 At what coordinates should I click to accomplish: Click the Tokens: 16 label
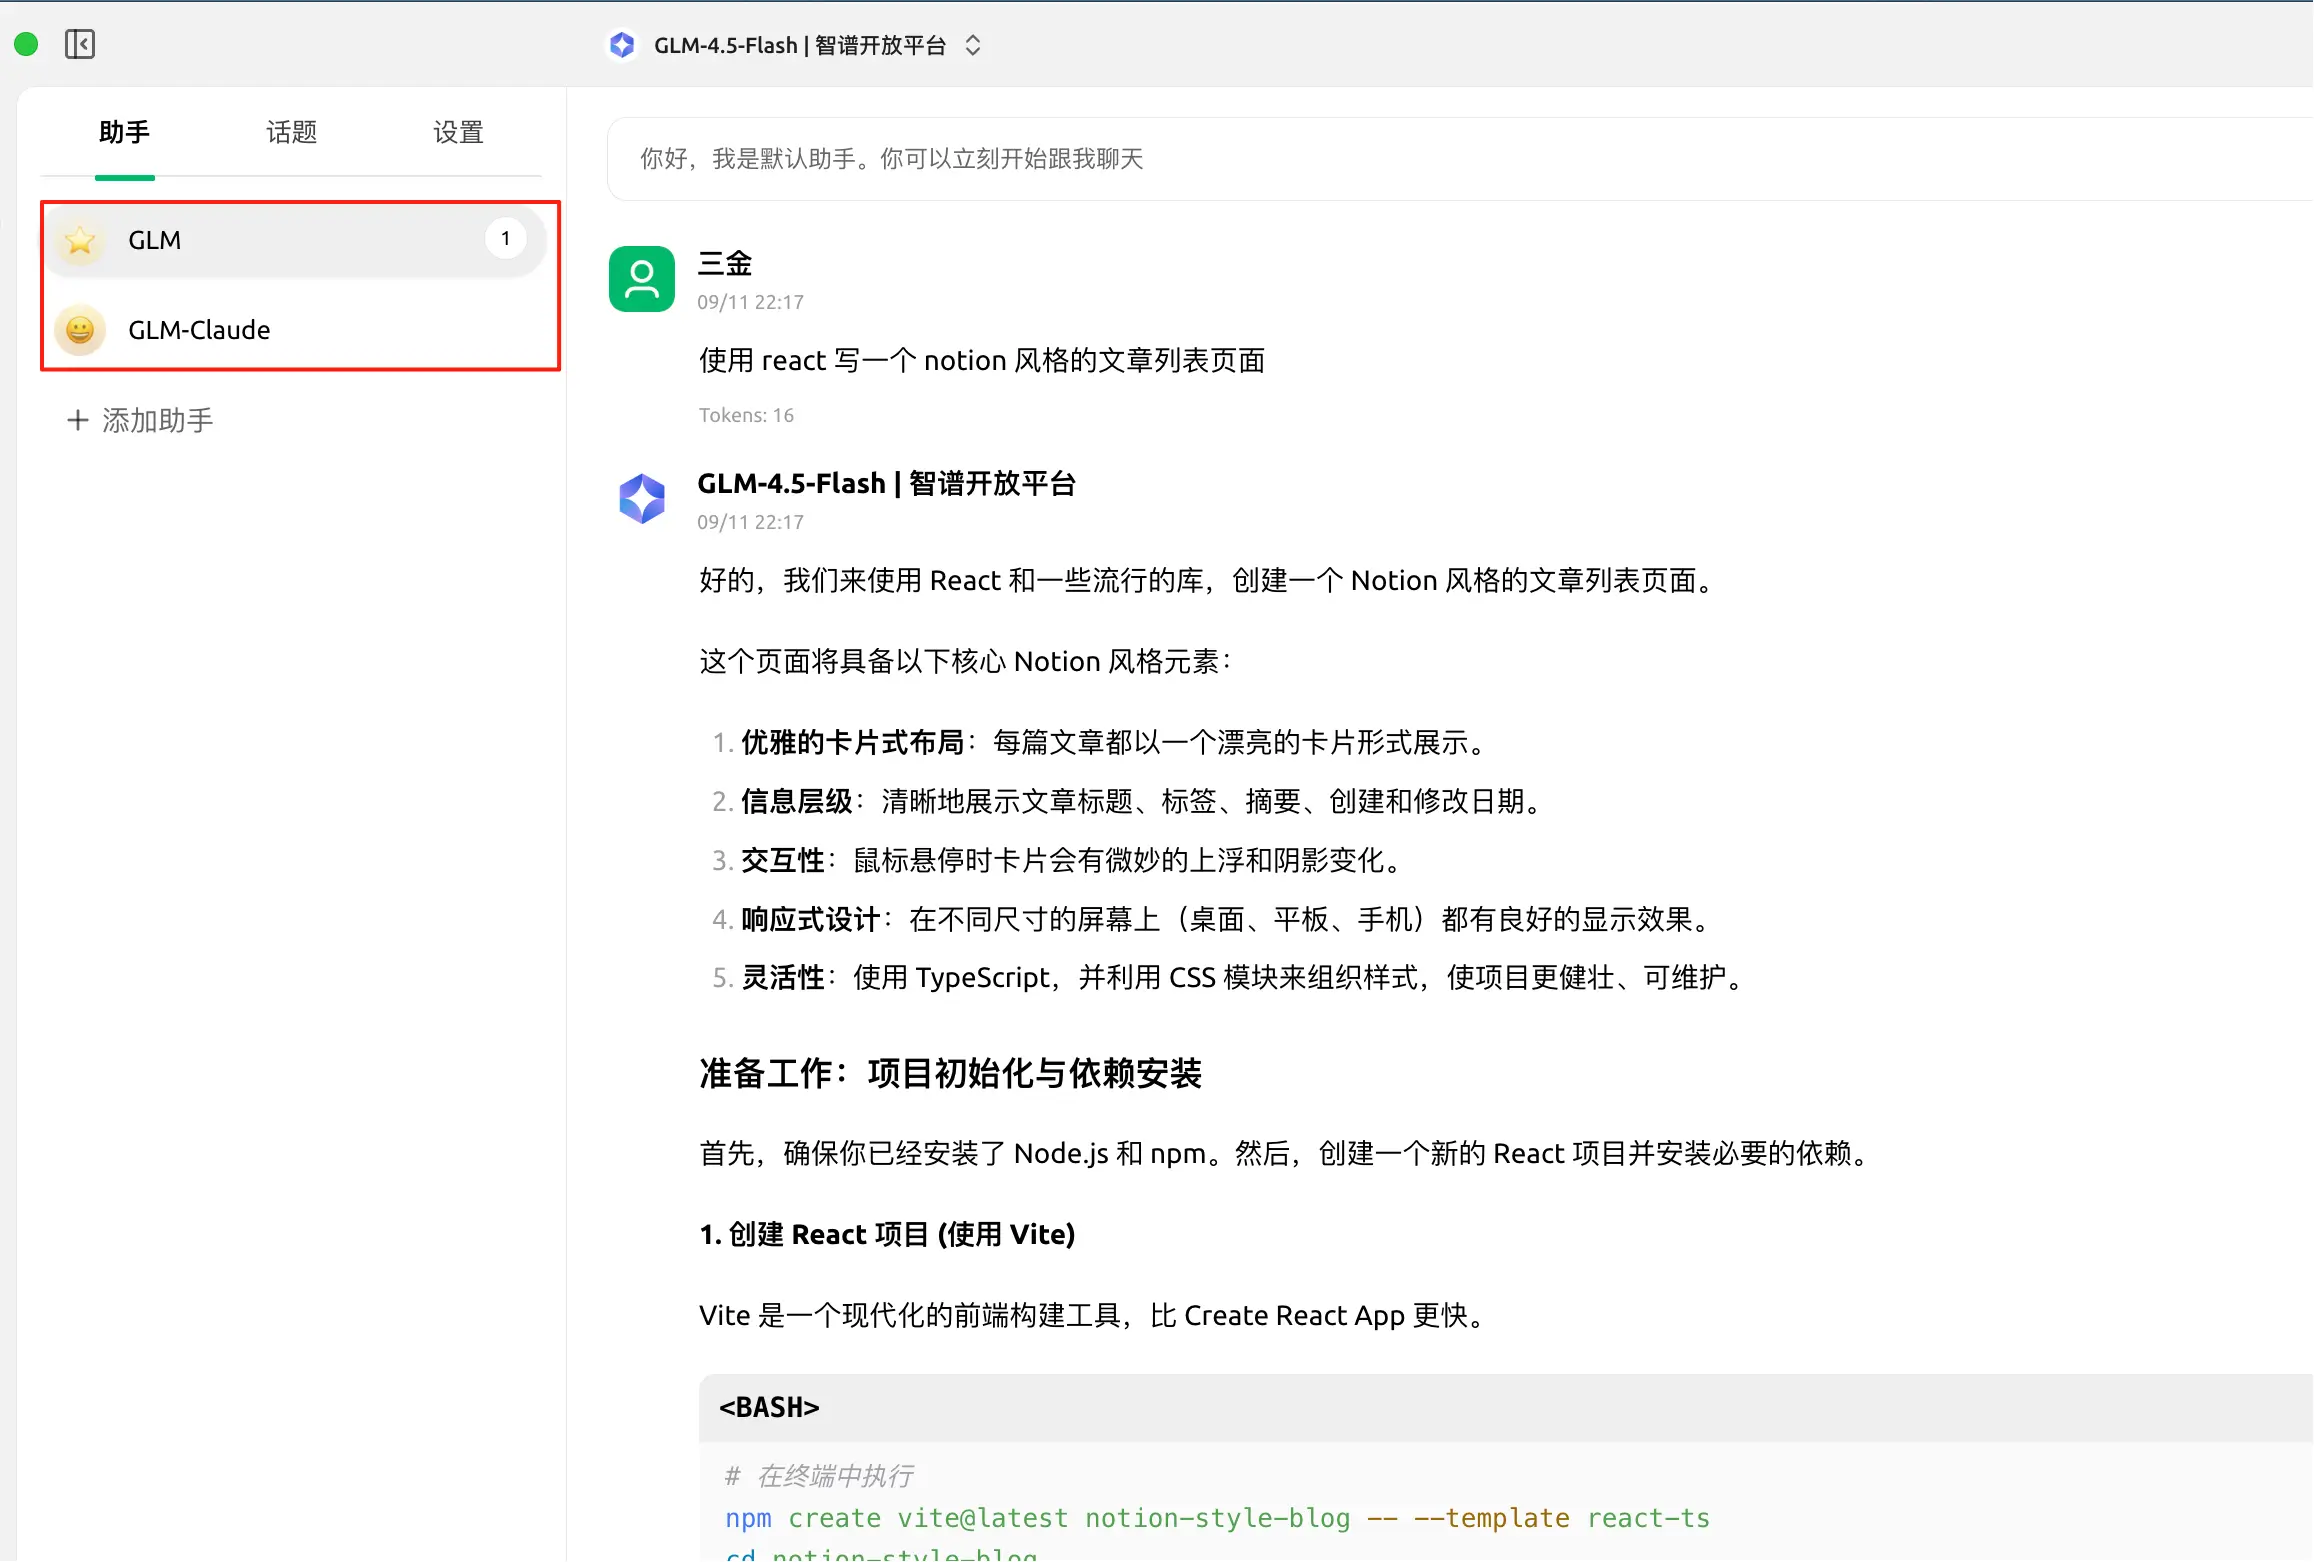pyautogui.click(x=746, y=415)
